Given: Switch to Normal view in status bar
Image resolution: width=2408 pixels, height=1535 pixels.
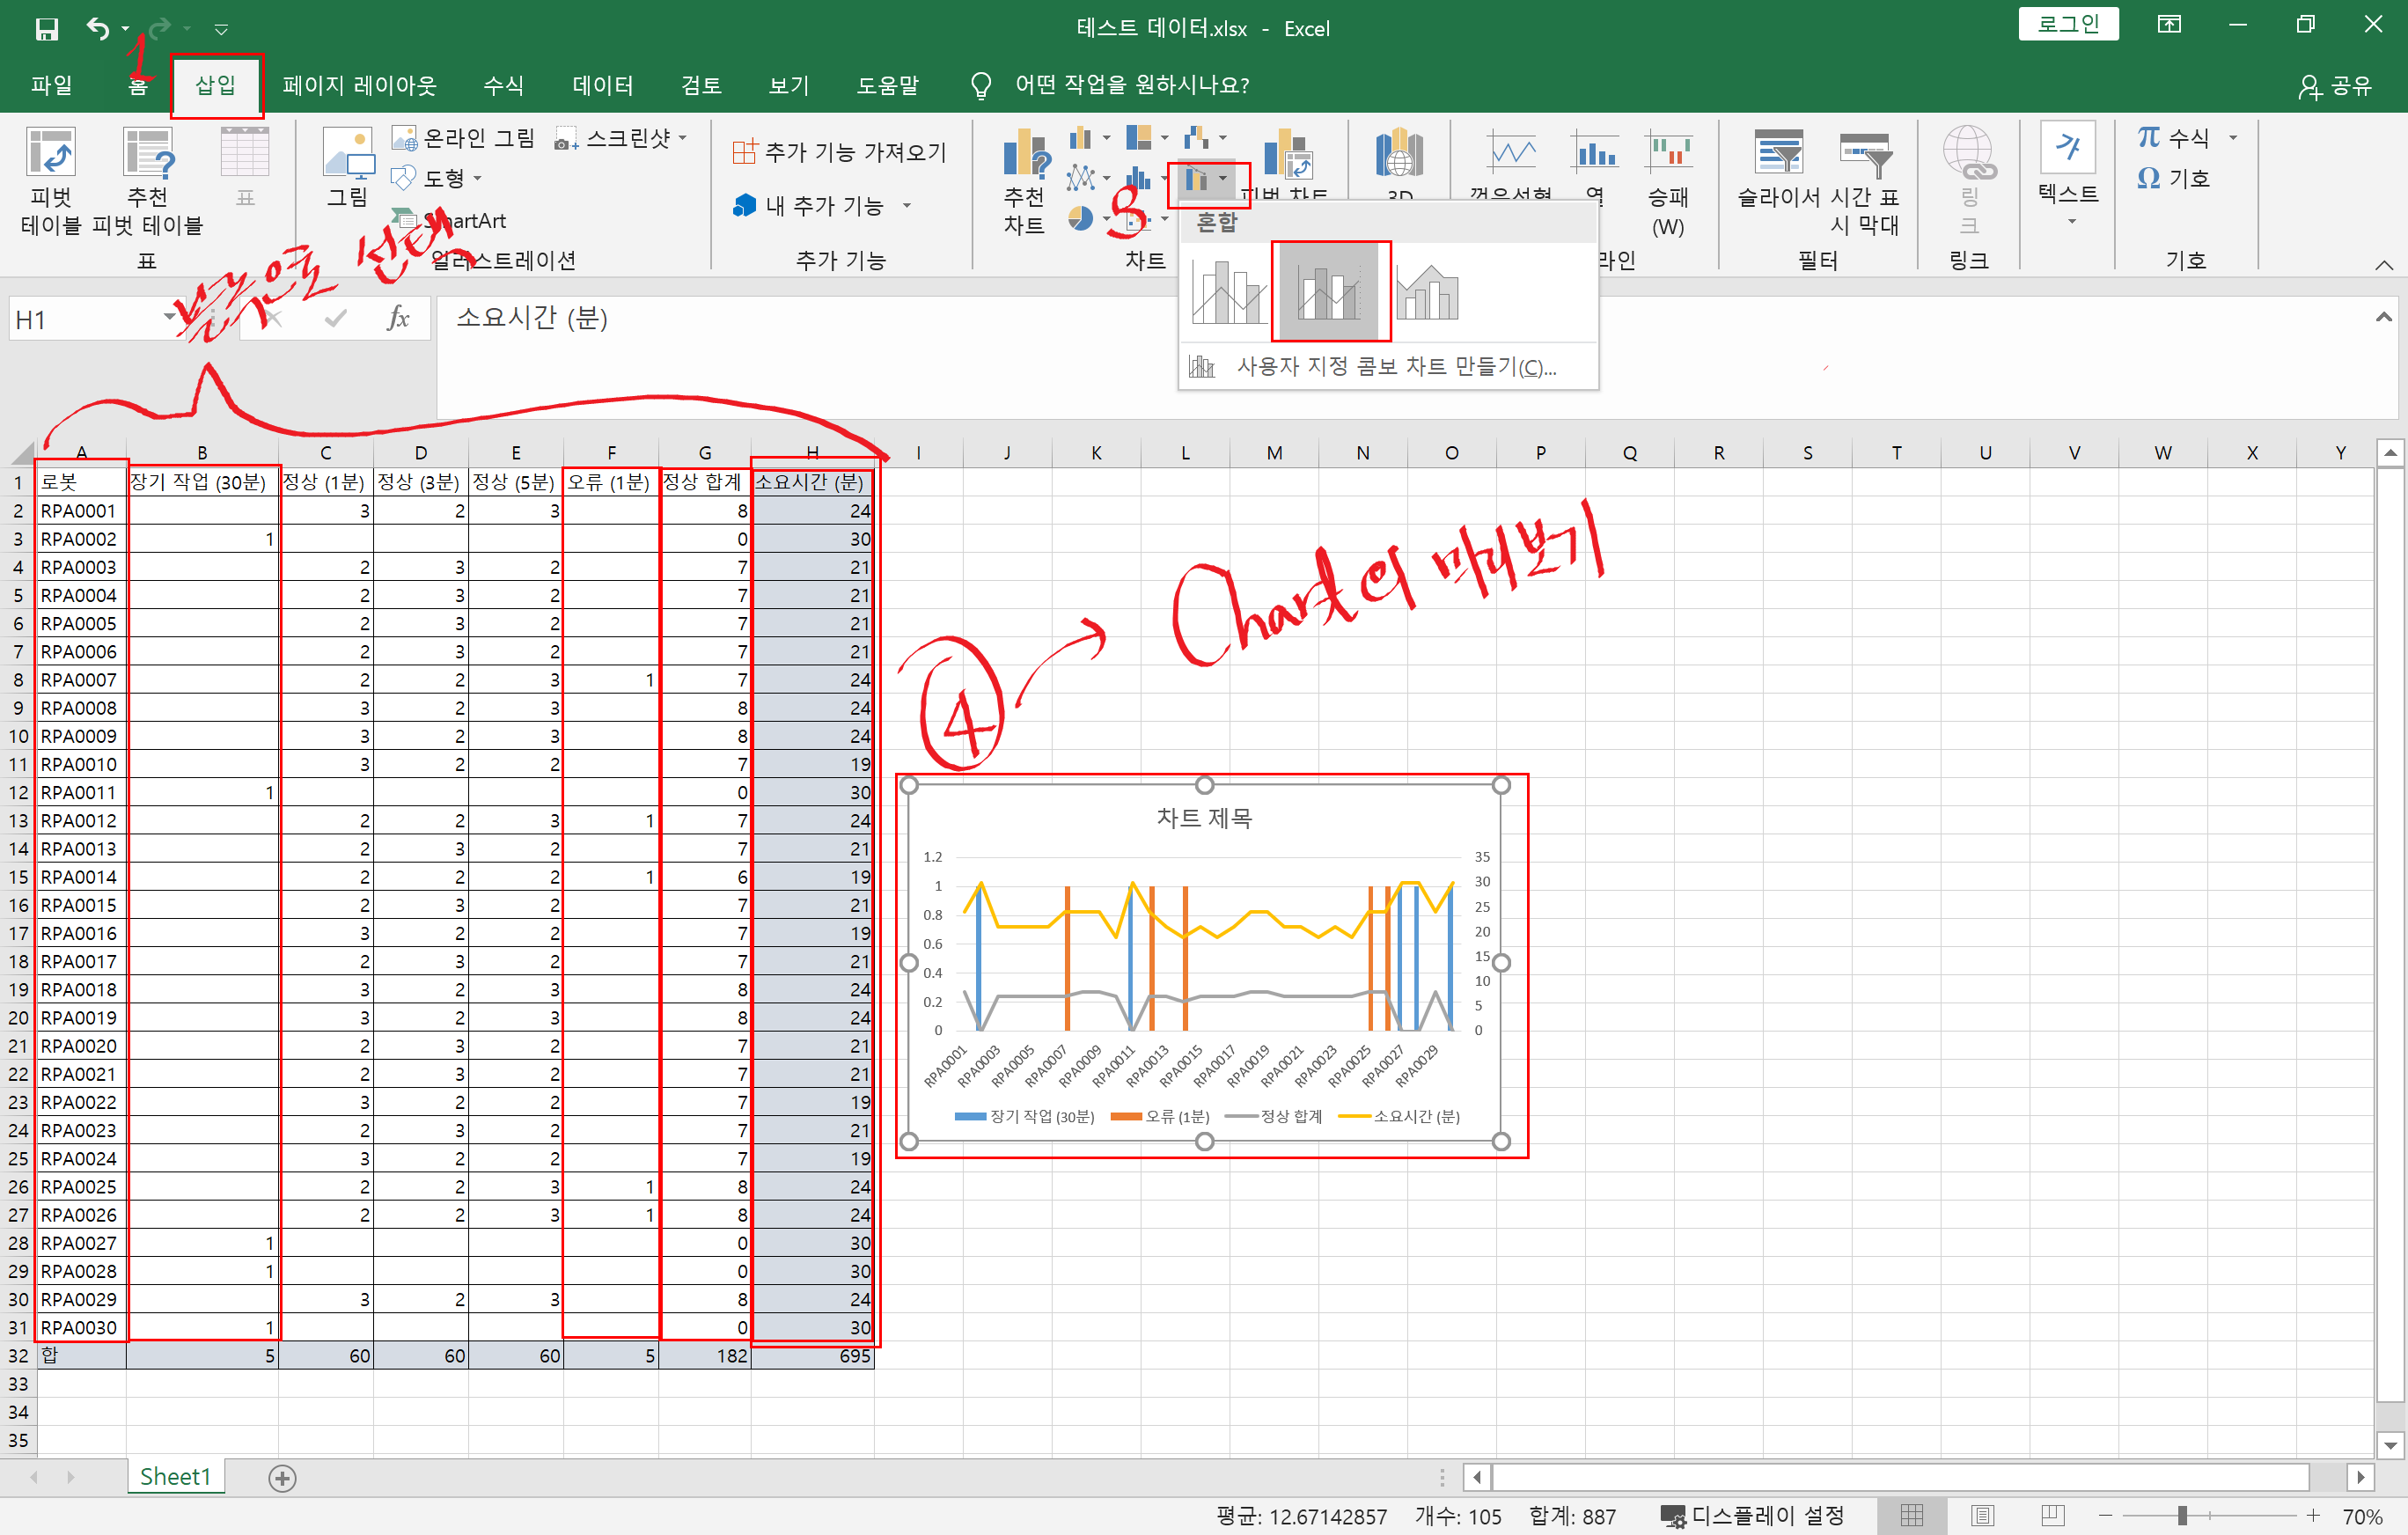Looking at the screenshot, I should coord(1911,1515).
